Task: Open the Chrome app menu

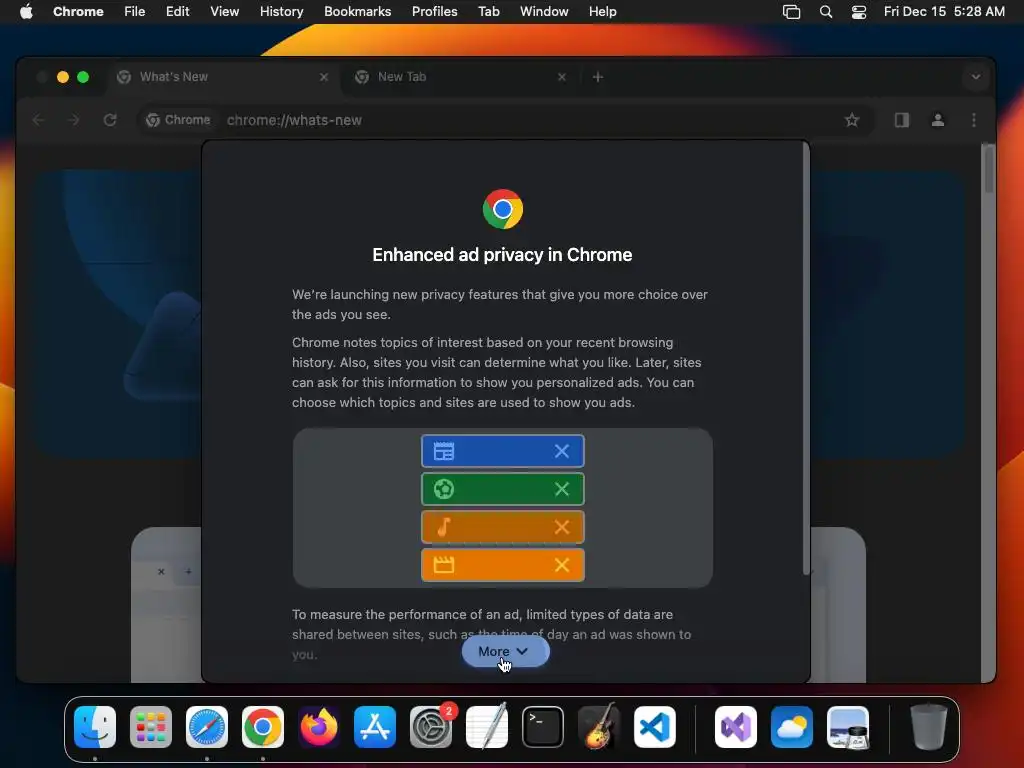Action: 78,12
